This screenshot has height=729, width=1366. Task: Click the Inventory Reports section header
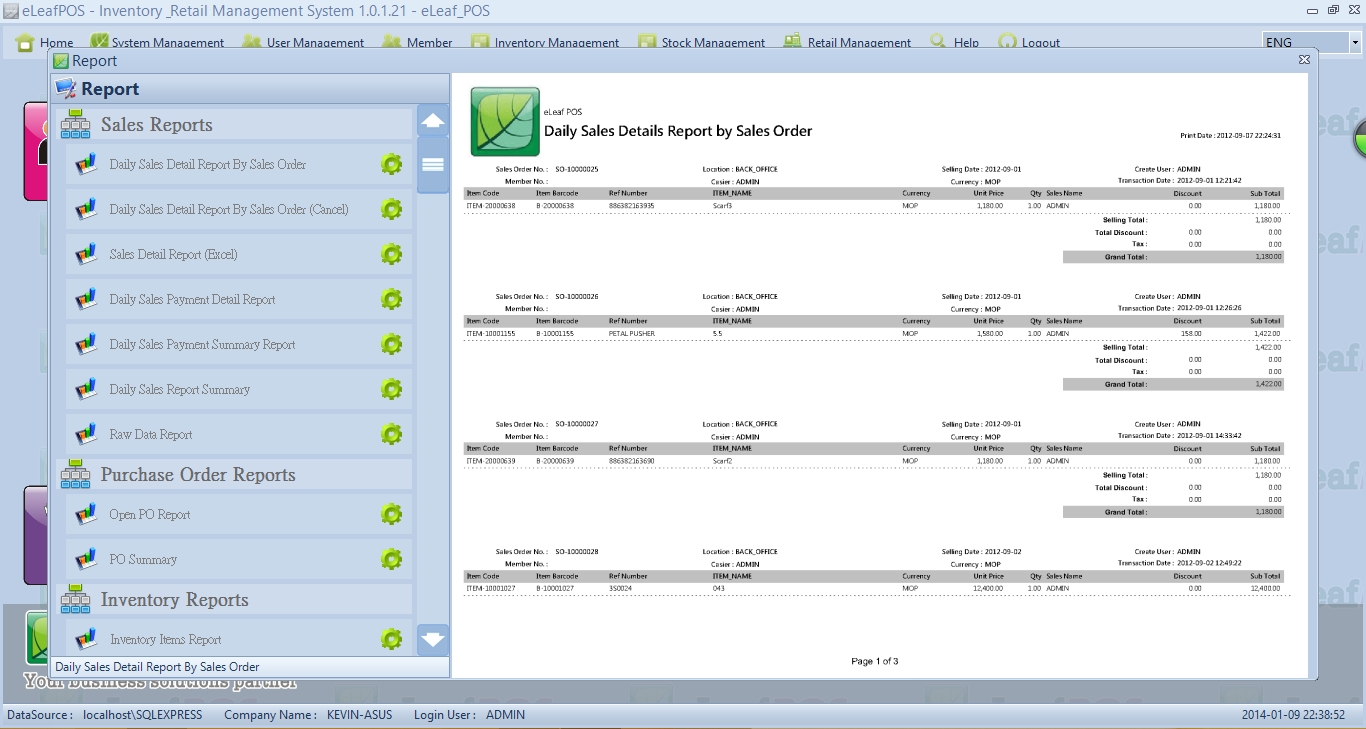tap(174, 600)
